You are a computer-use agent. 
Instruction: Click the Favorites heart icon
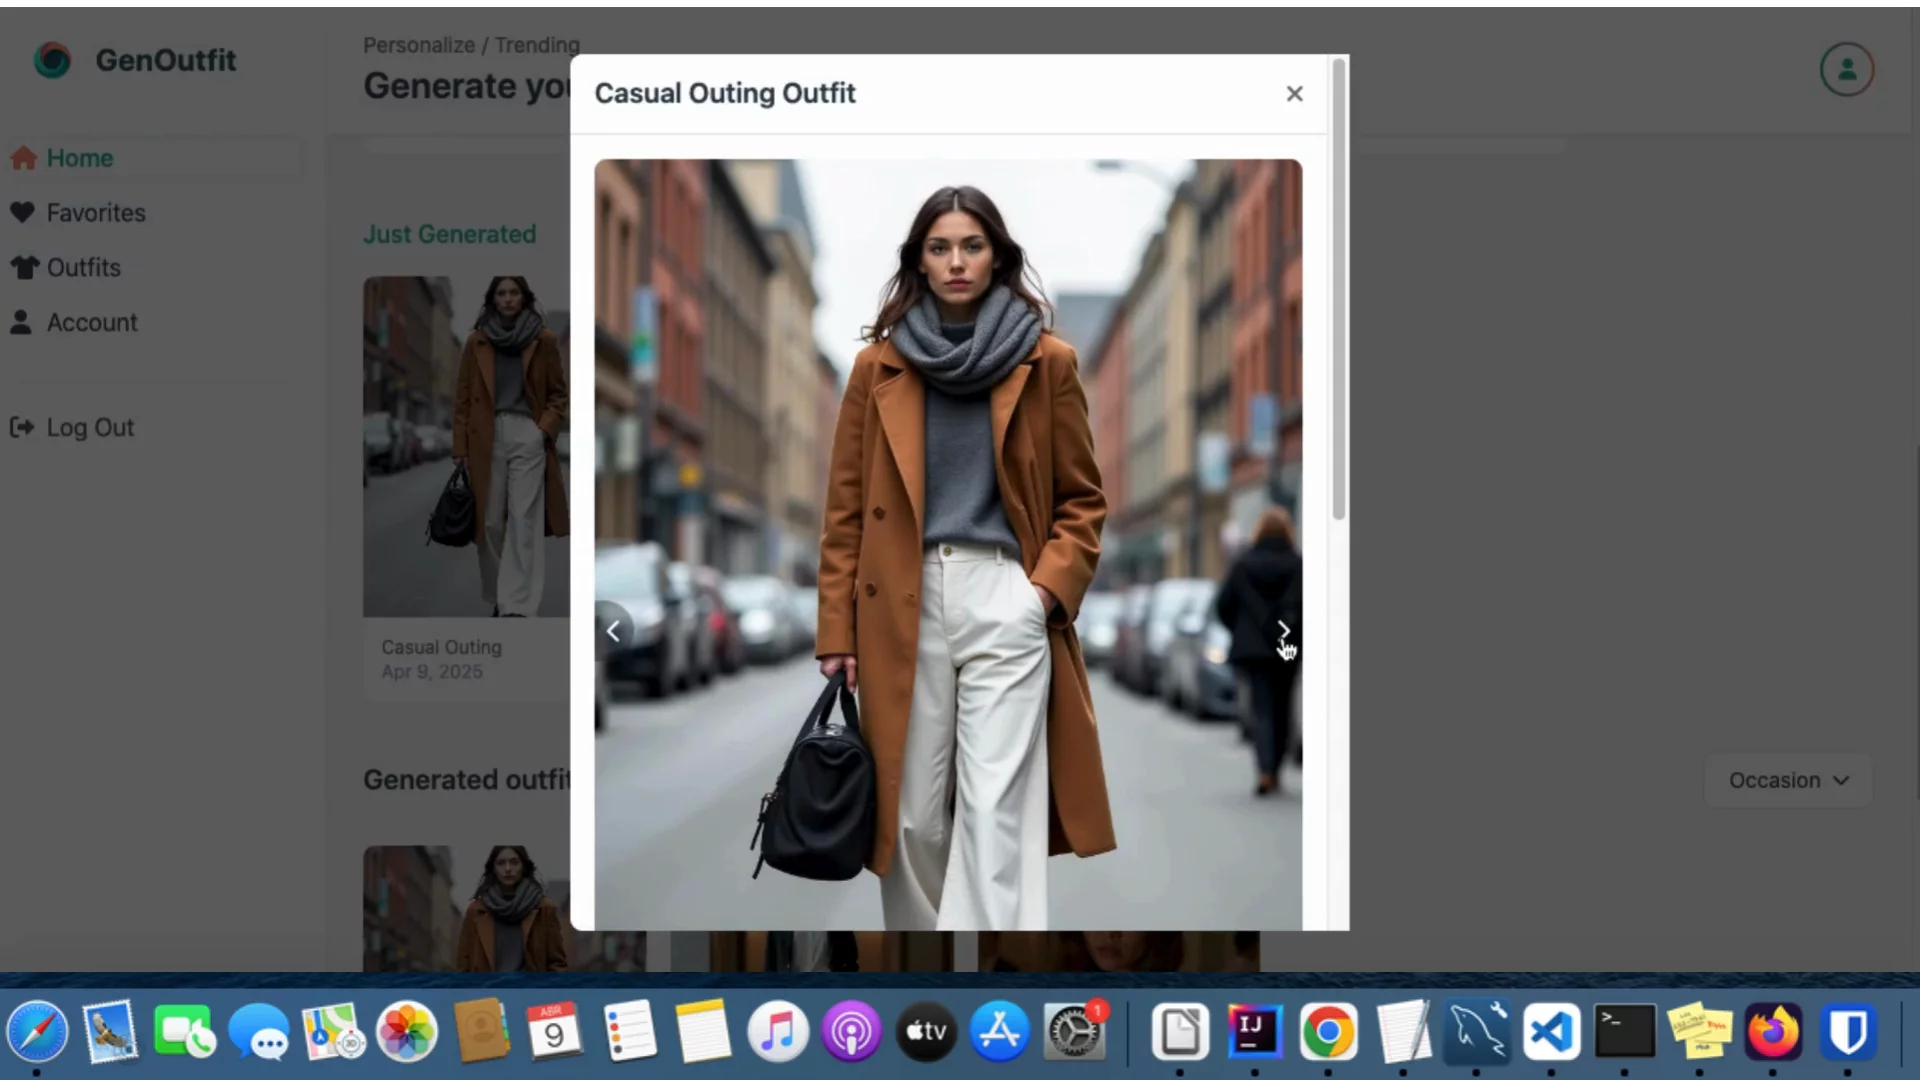pyautogui.click(x=22, y=213)
